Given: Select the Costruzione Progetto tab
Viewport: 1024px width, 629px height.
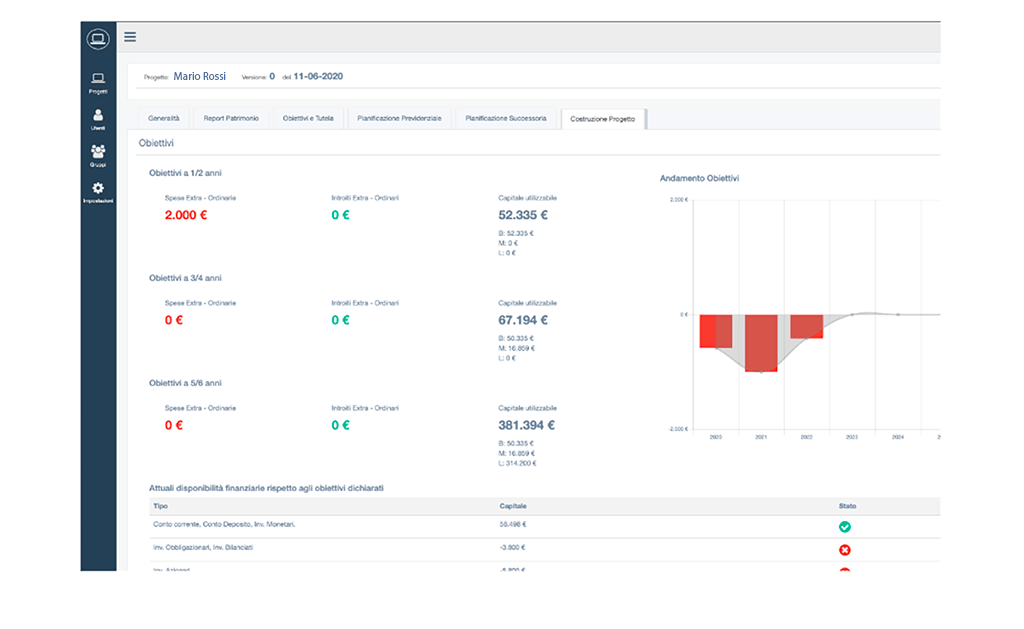Looking at the screenshot, I should pyautogui.click(x=602, y=119).
